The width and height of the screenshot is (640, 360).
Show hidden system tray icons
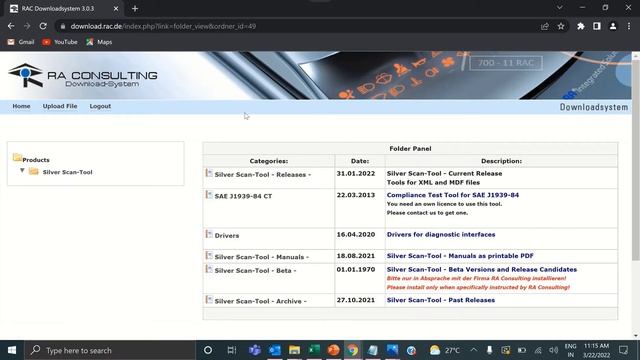tap(473, 350)
